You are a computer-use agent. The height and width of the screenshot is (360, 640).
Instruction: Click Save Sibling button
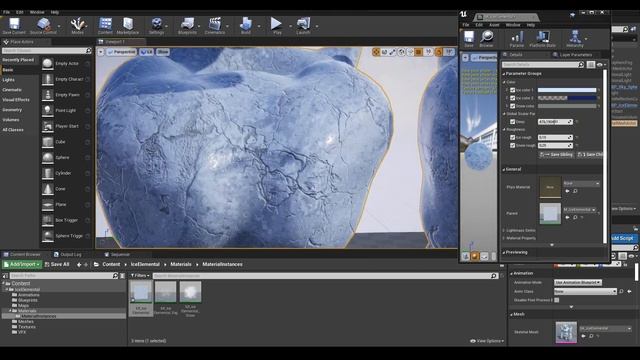(557, 155)
